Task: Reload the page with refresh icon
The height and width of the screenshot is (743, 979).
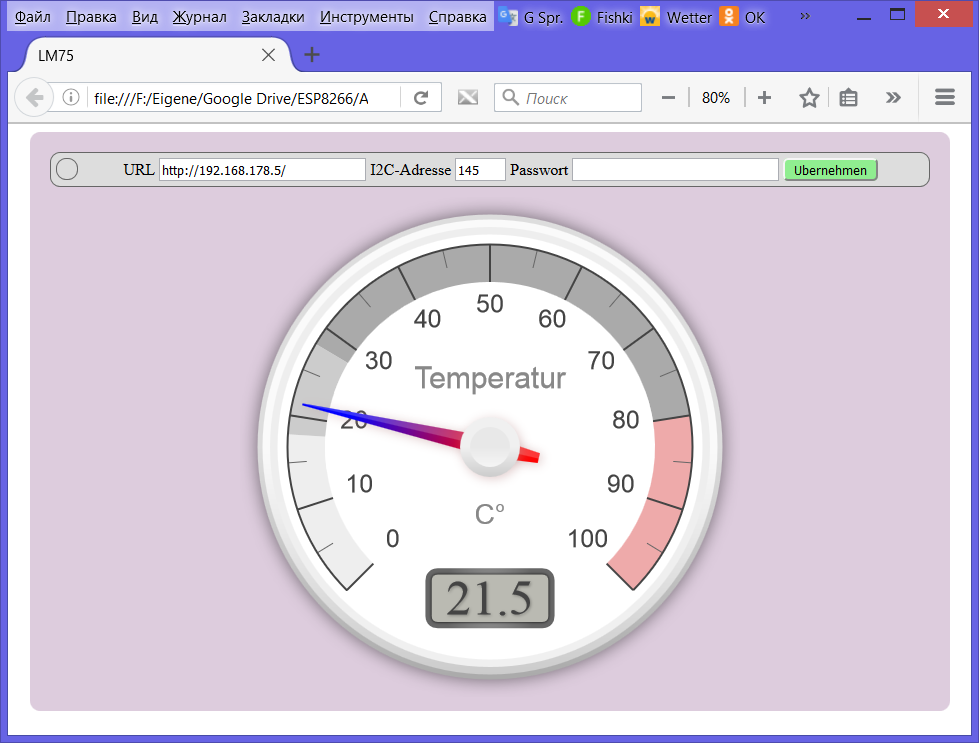Action: click(x=421, y=98)
